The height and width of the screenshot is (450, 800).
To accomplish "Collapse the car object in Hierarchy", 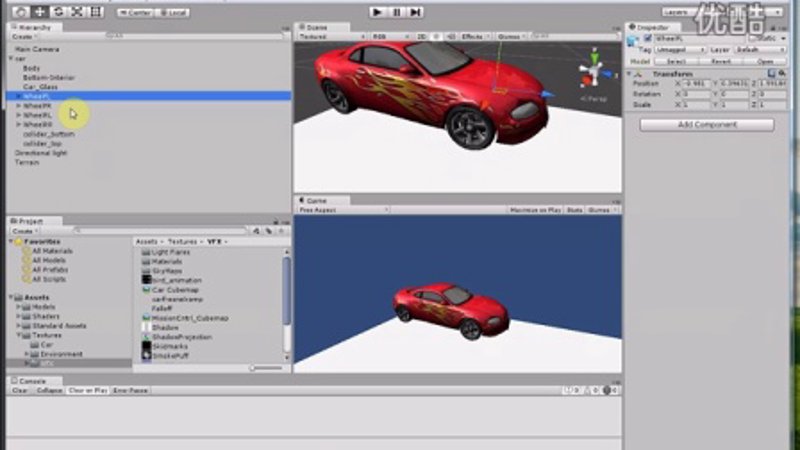I will tap(12, 59).
